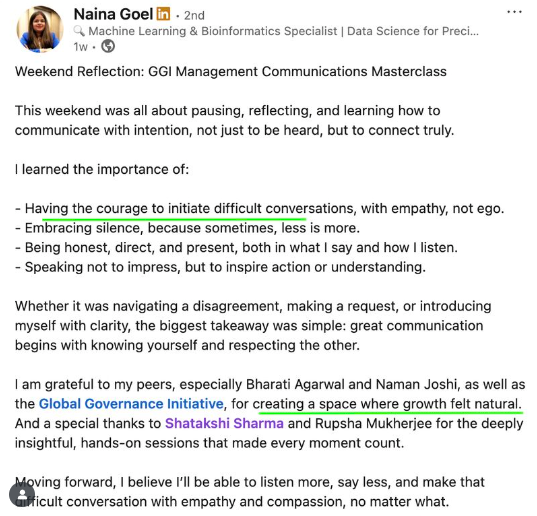The image size is (537, 516).
Task: Open the Naina Goel profile name link
Action: coord(113,14)
